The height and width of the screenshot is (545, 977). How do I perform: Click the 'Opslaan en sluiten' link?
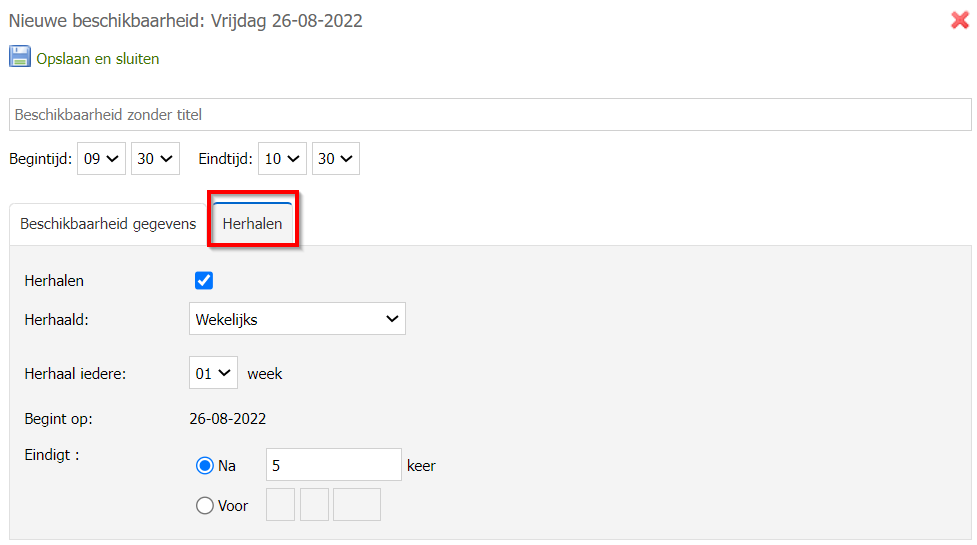pyautogui.click(x=97, y=59)
